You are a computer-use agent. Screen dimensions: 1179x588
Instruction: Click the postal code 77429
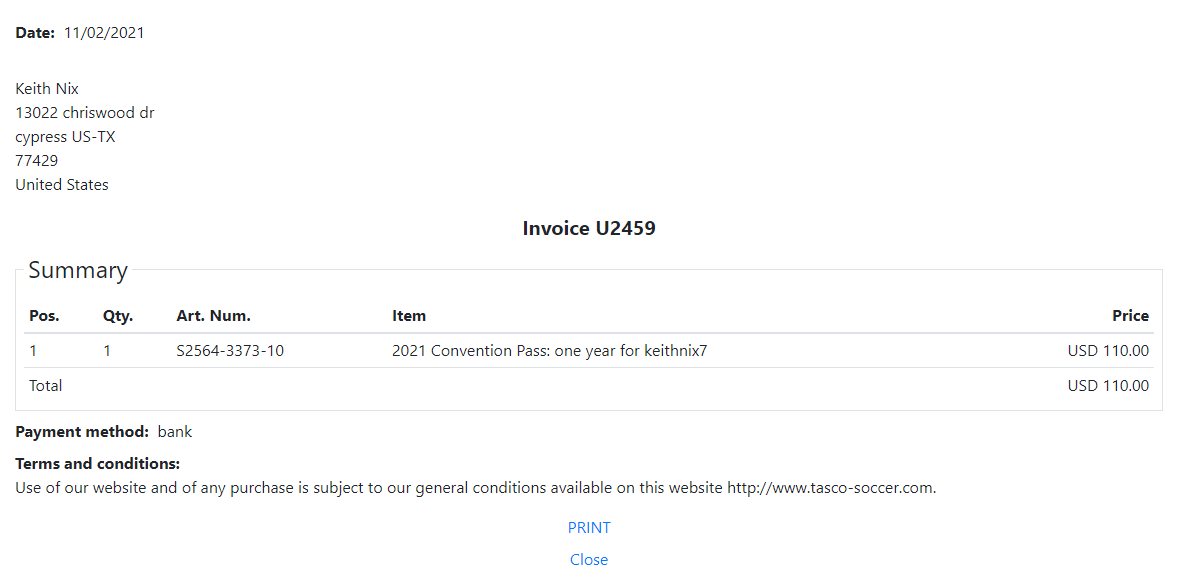(37, 161)
